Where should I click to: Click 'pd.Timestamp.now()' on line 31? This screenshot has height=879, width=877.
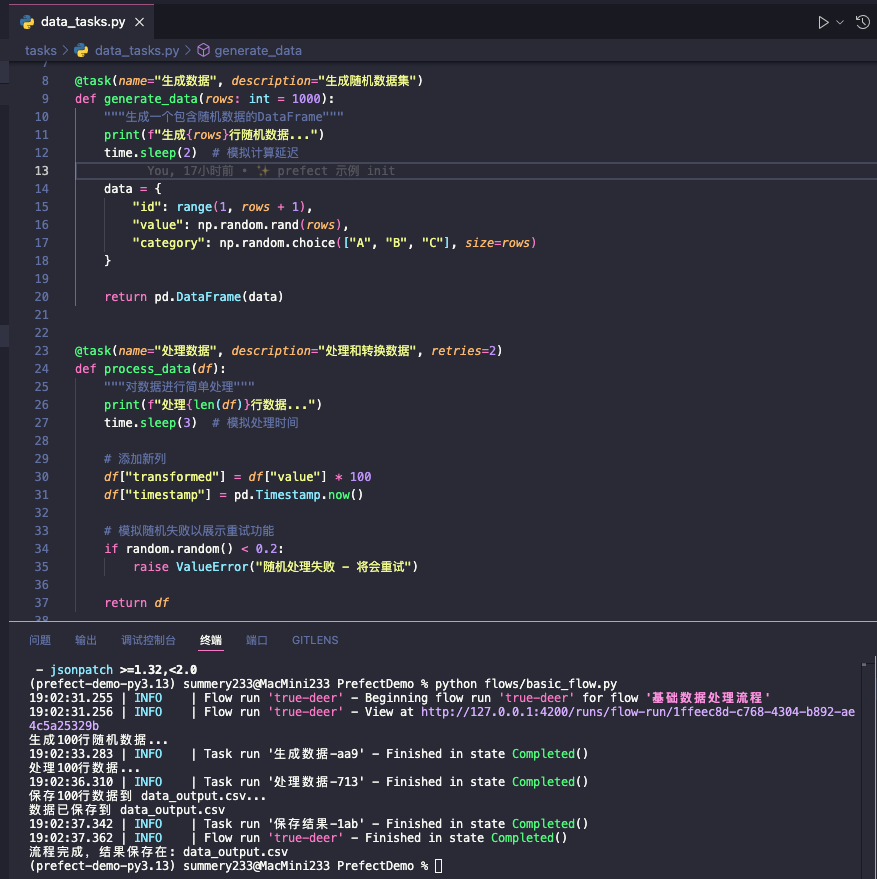(298, 494)
